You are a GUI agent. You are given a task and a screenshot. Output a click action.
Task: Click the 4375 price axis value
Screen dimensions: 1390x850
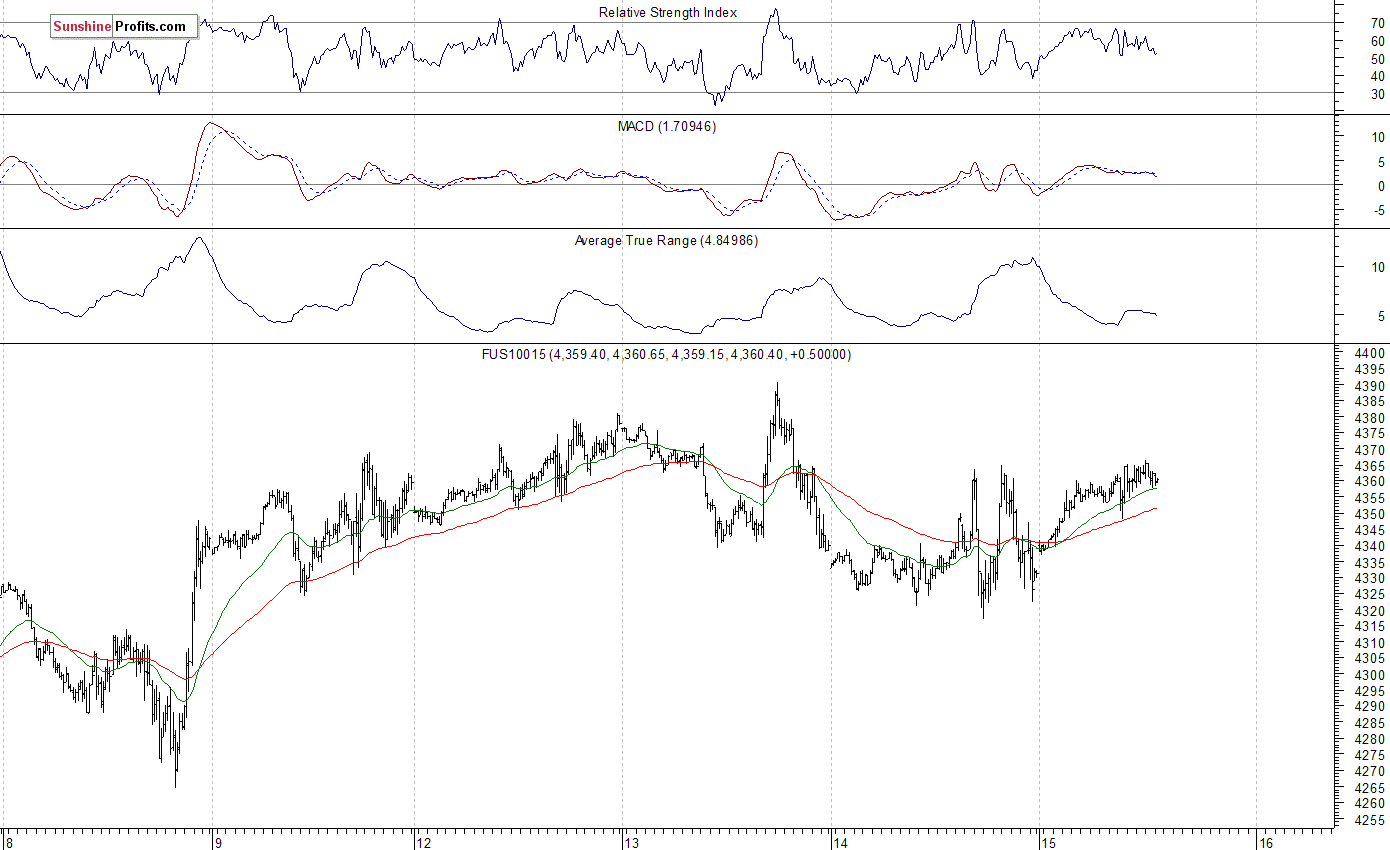[x=1371, y=433]
